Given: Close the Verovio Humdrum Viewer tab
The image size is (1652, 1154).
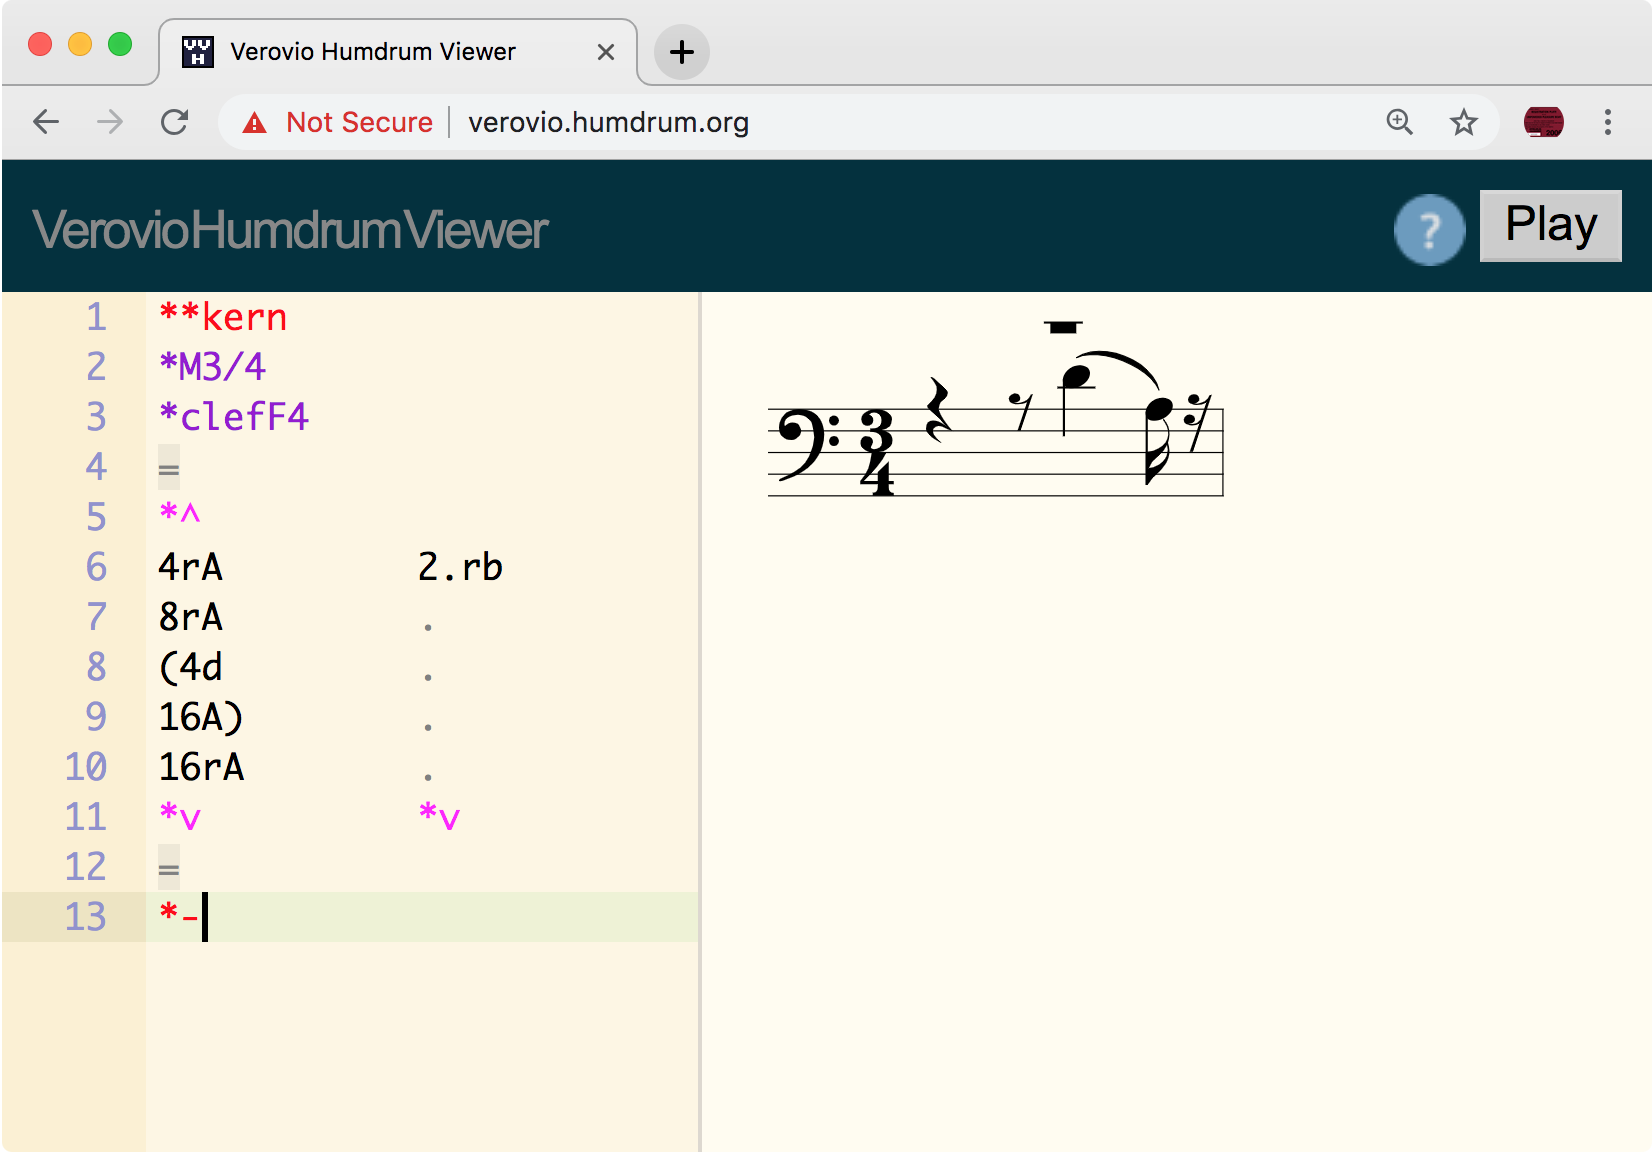Looking at the screenshot, I should (x=605, y=52).
